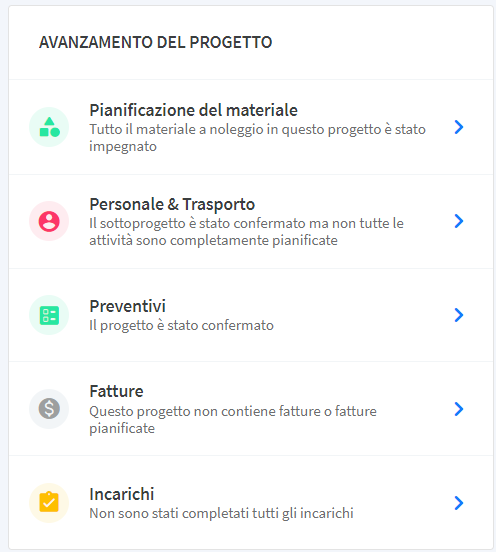Expand Pianificazione del materiale via its chevron
The height and width of the screenshot is (552, 496).
pyautogui.click(x=459, y=127)
